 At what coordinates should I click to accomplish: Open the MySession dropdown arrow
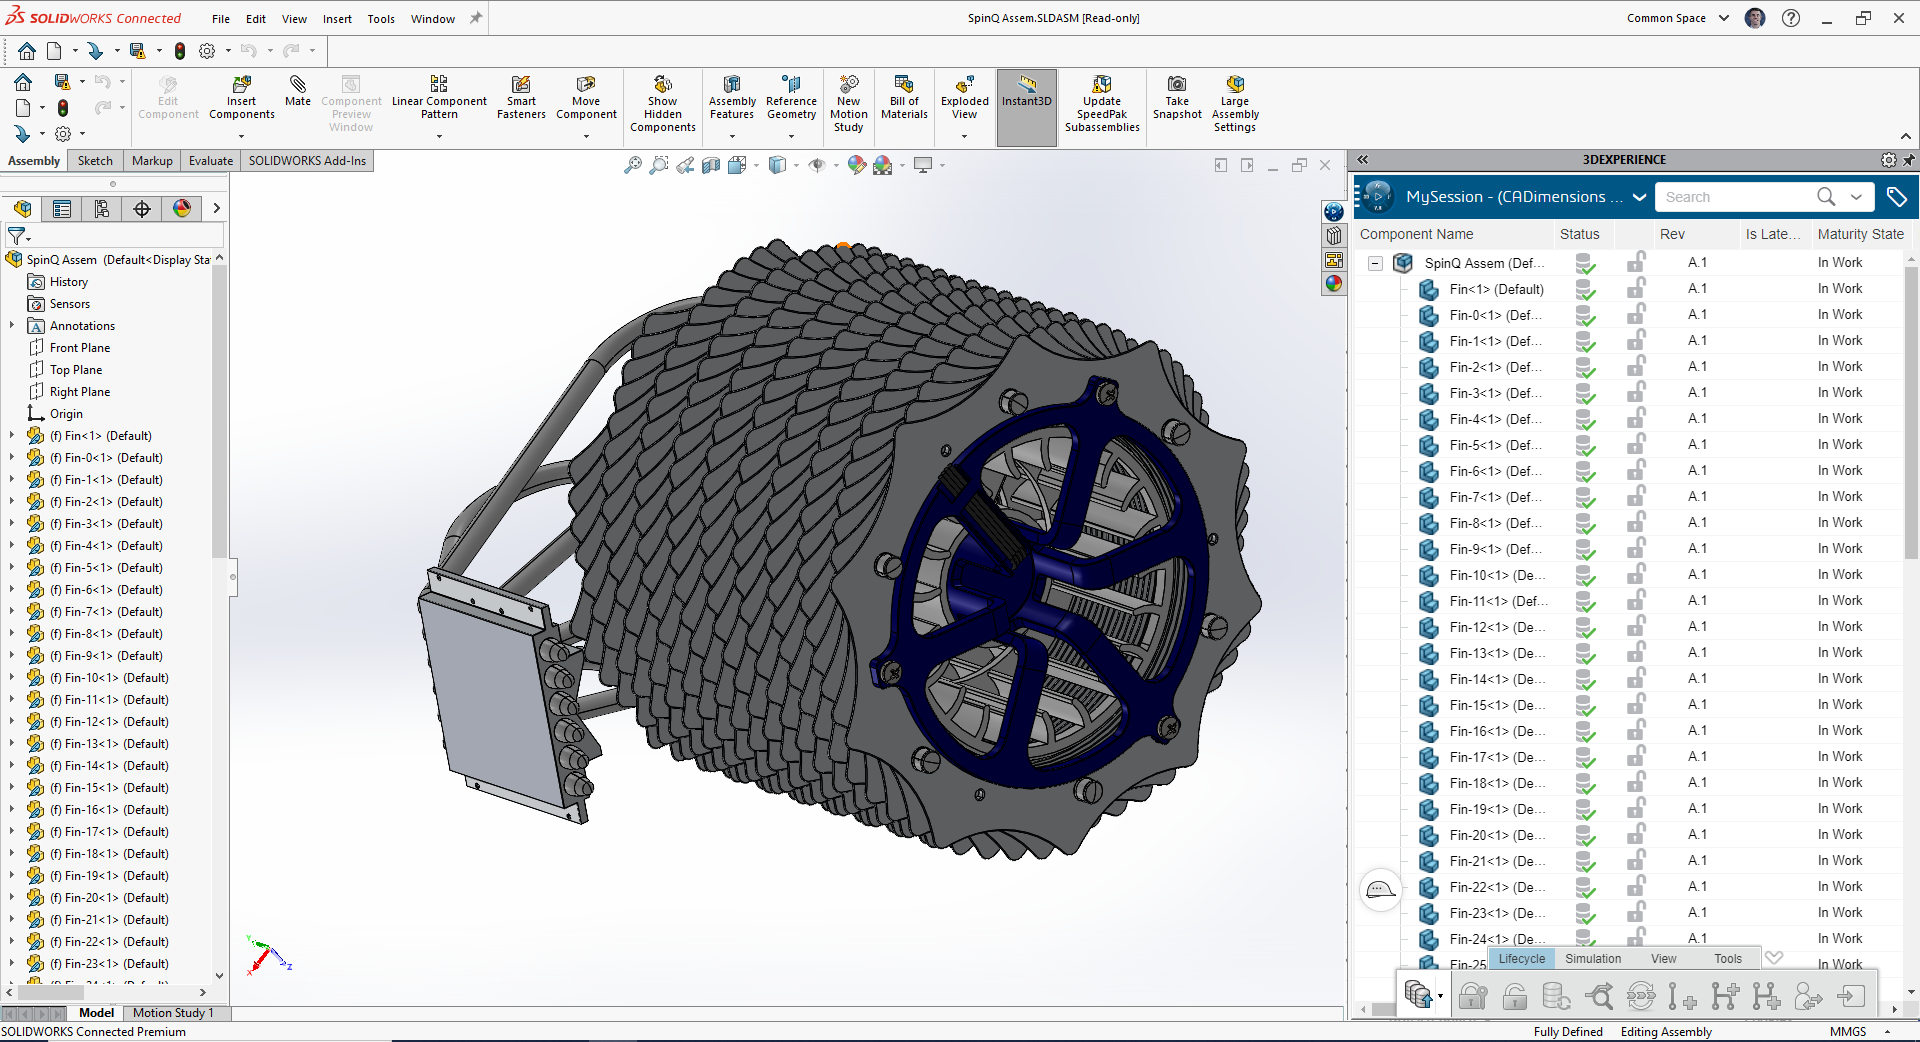tap(1639, 197)
